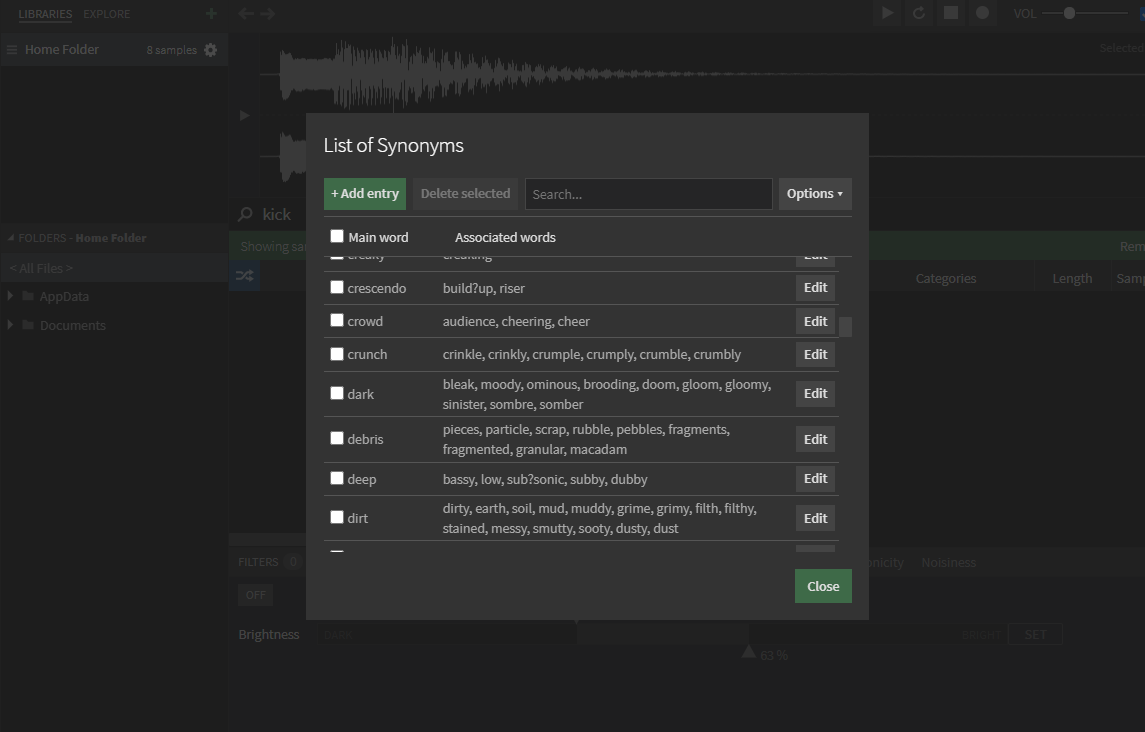The height and width of the screenshot is (732, 1145).
Task: Click the AppData folder icon
Action: tap(28, 296)
